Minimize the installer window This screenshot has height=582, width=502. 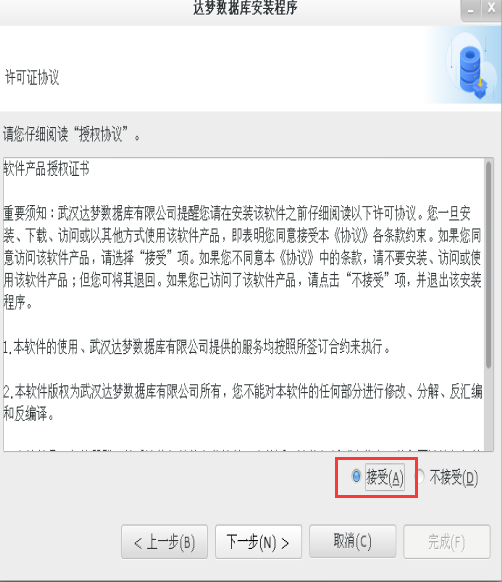(x=470, y=10)
